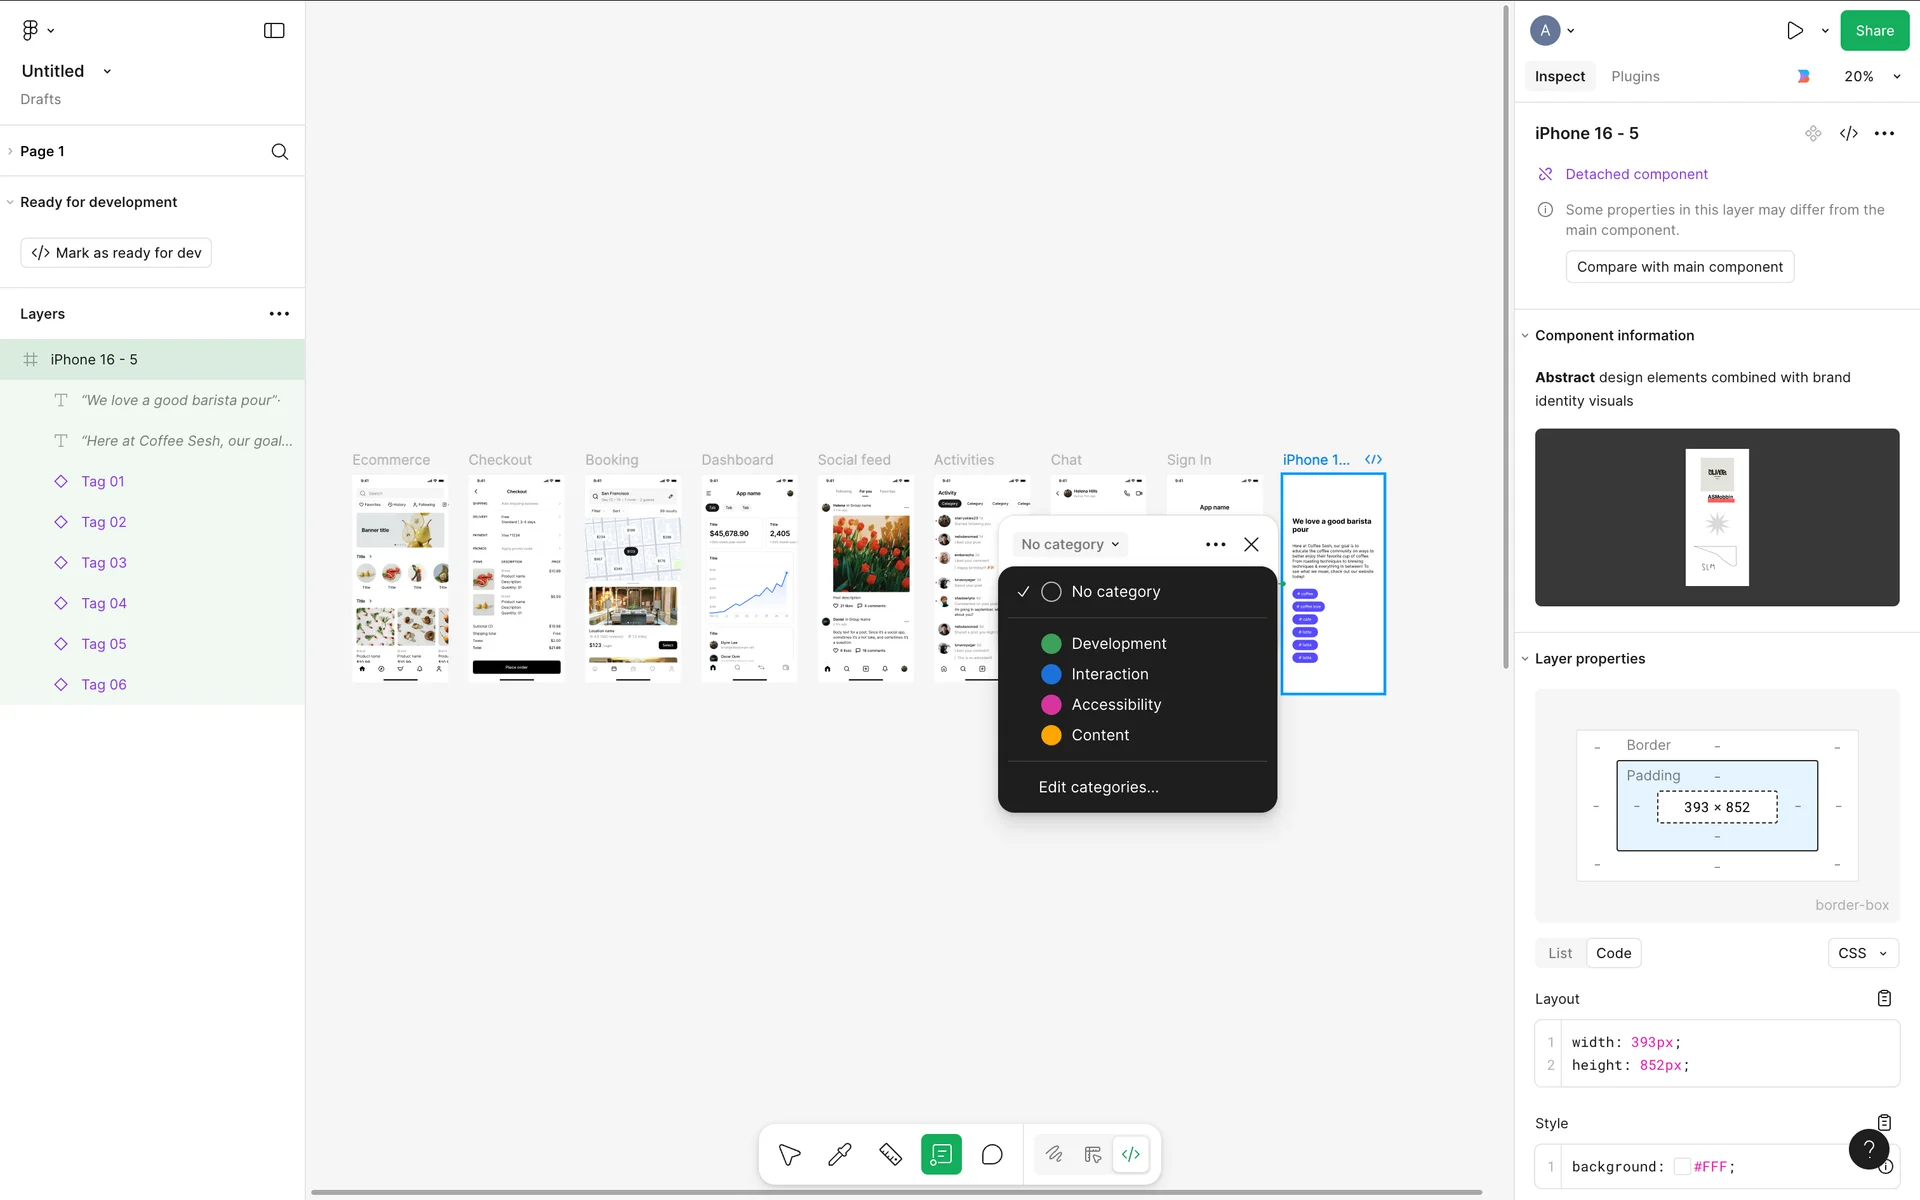Select Edit categories menu entry

point(1098,788)
